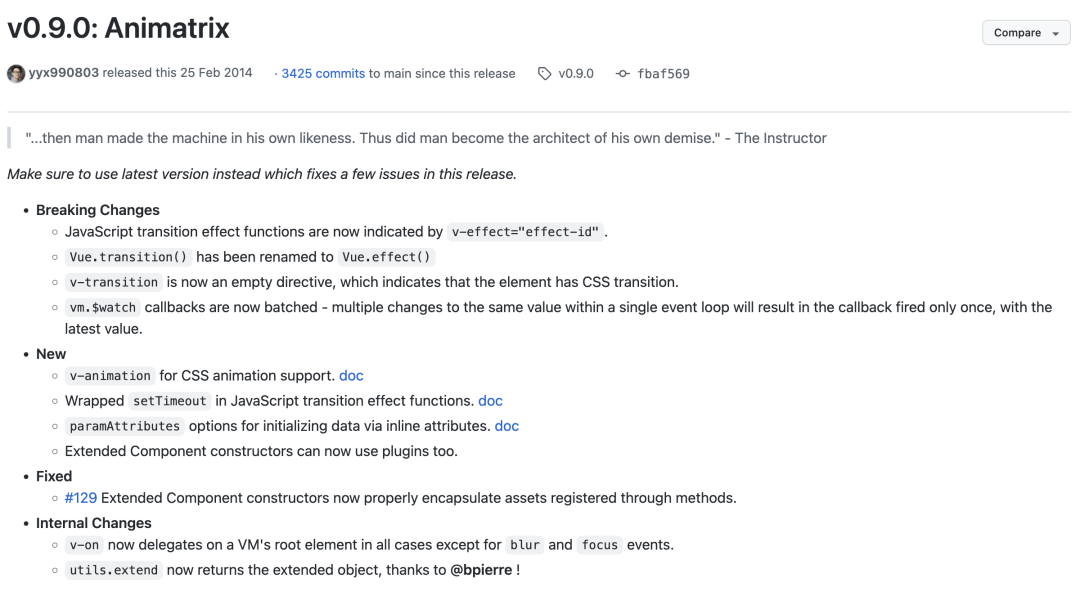1080x609 pixels.
Task: Open the doc link for setTimeout wrapper
Action: pyautogui.click(x=490, y=401)
